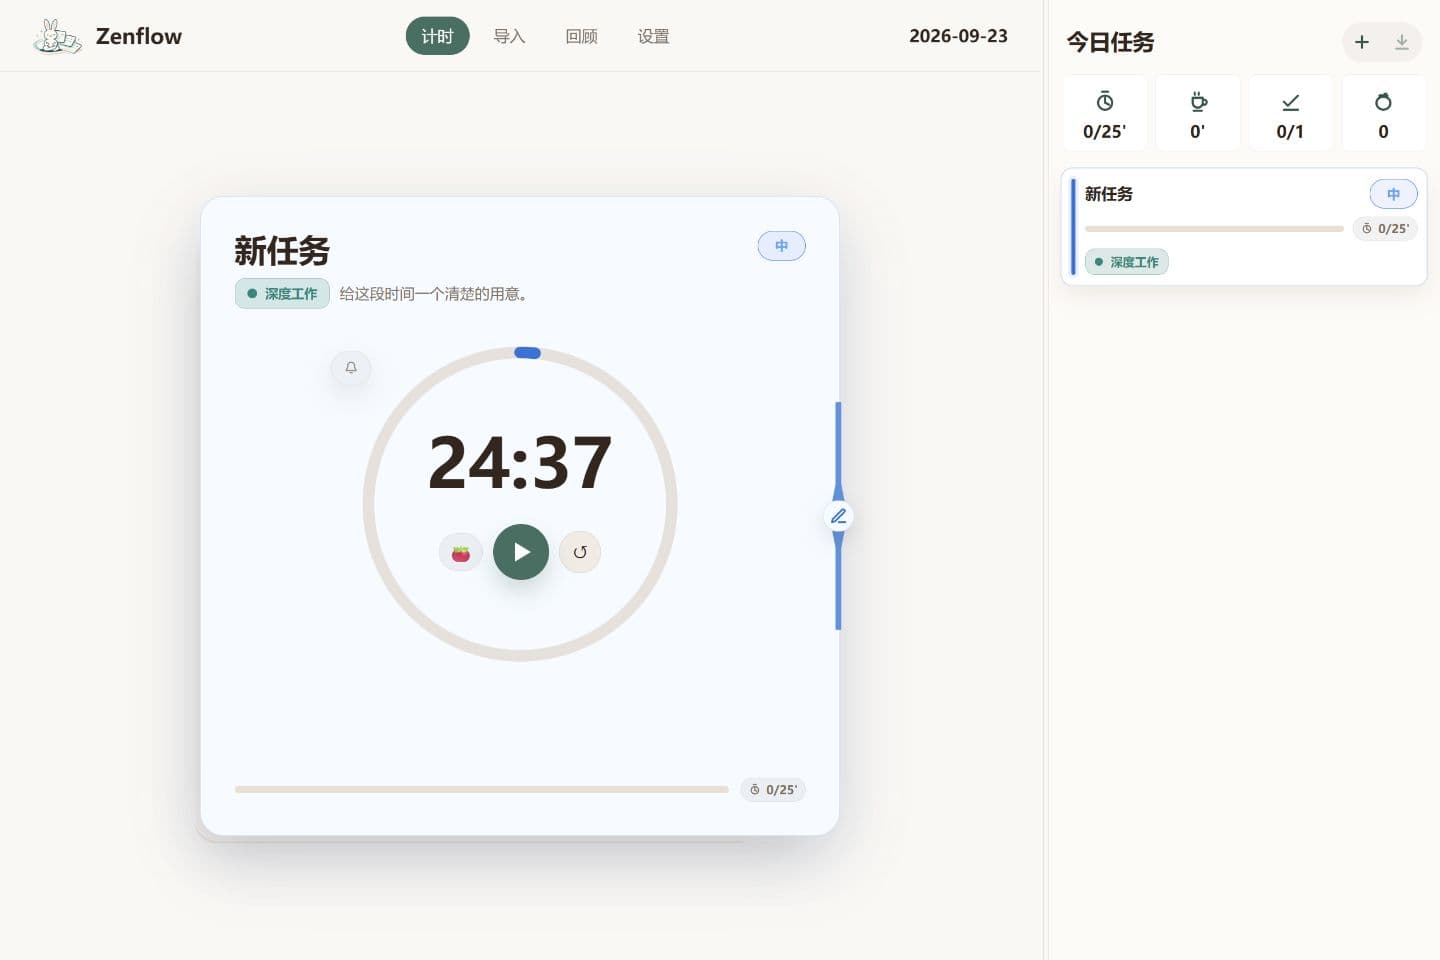Add a new task with plus icon
Image resolution: width=1440 pixels, height=960 pixels.
pos(1362,42)
